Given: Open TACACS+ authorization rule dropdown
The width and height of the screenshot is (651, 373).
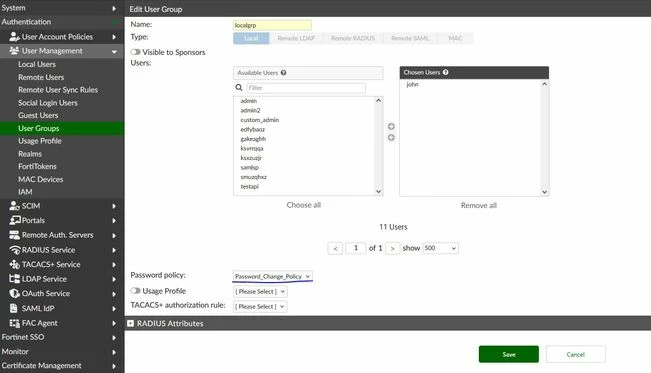Looking at the screenshot, I should 260,307.
